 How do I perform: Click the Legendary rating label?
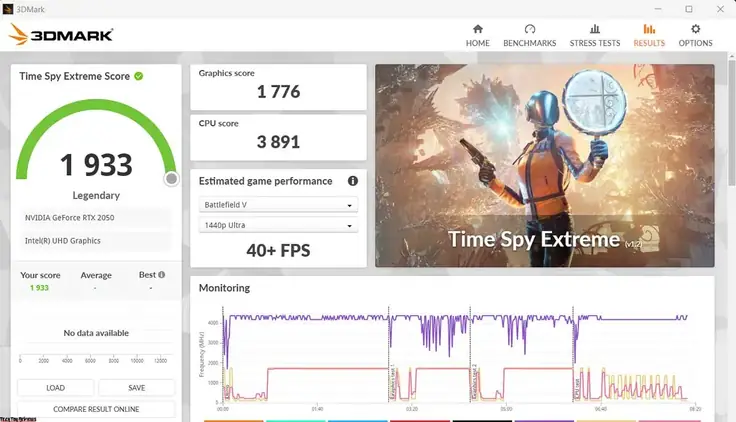pyautogui.click(x=96, y=195)
